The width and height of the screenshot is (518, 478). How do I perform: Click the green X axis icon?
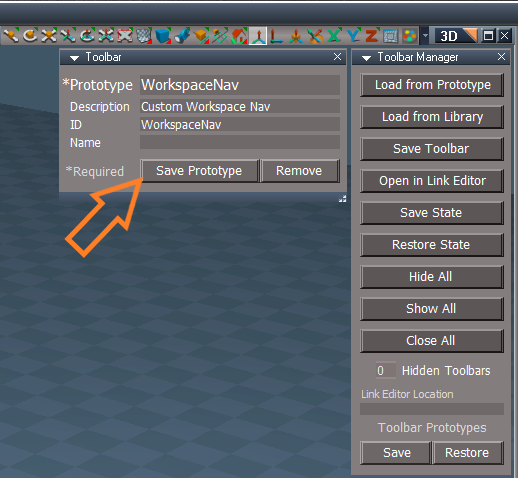click(334, 35)
